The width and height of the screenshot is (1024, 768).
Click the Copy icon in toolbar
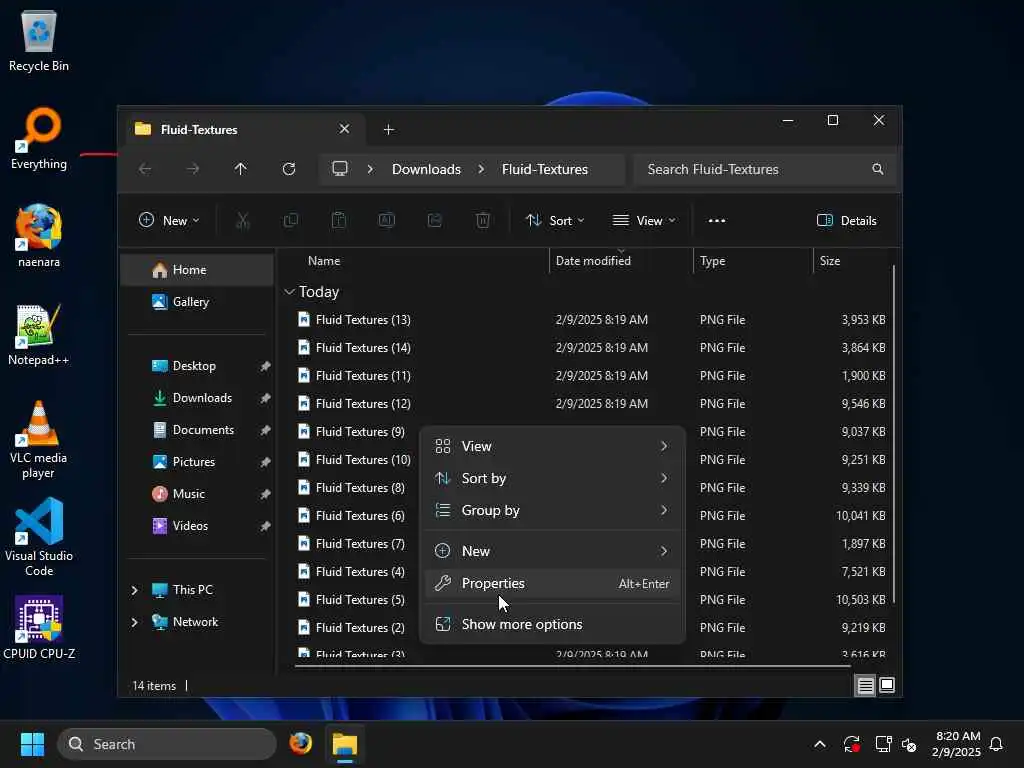coord(291,221)
